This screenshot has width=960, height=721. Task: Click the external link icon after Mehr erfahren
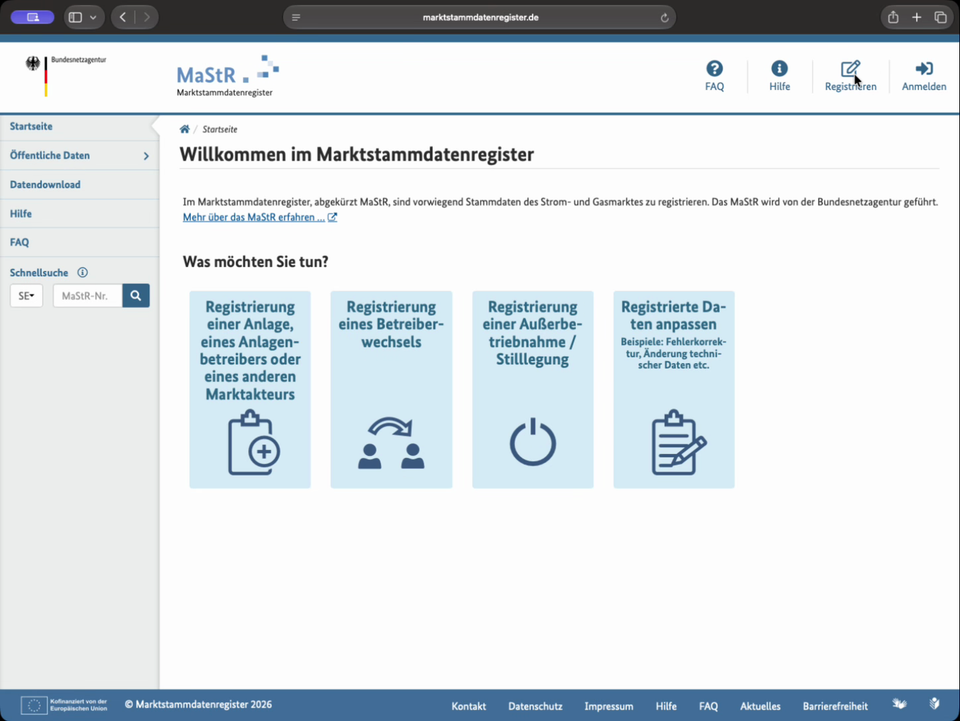tap(332, 217)
